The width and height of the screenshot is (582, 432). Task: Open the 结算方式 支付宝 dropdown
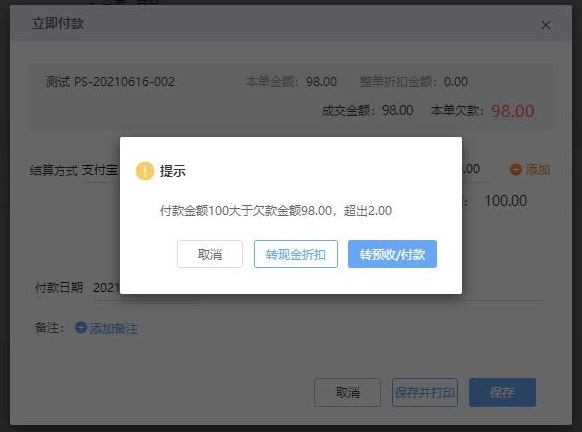(100, 170)
